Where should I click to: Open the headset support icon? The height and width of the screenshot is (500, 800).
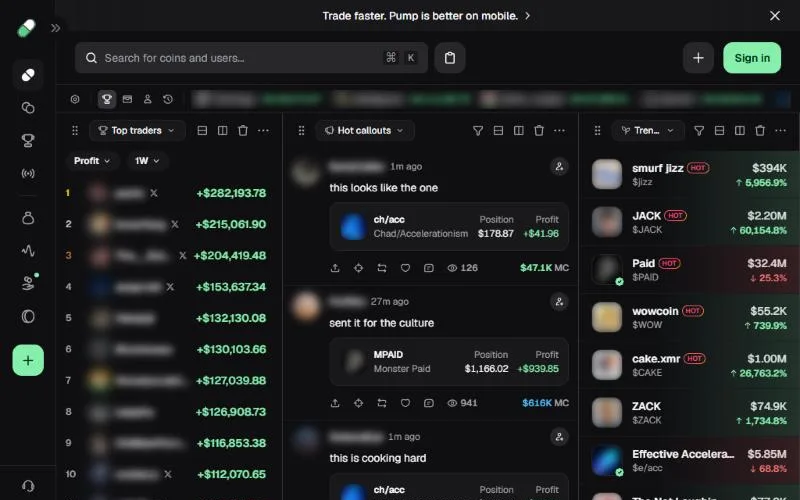[x=28, y=485]
